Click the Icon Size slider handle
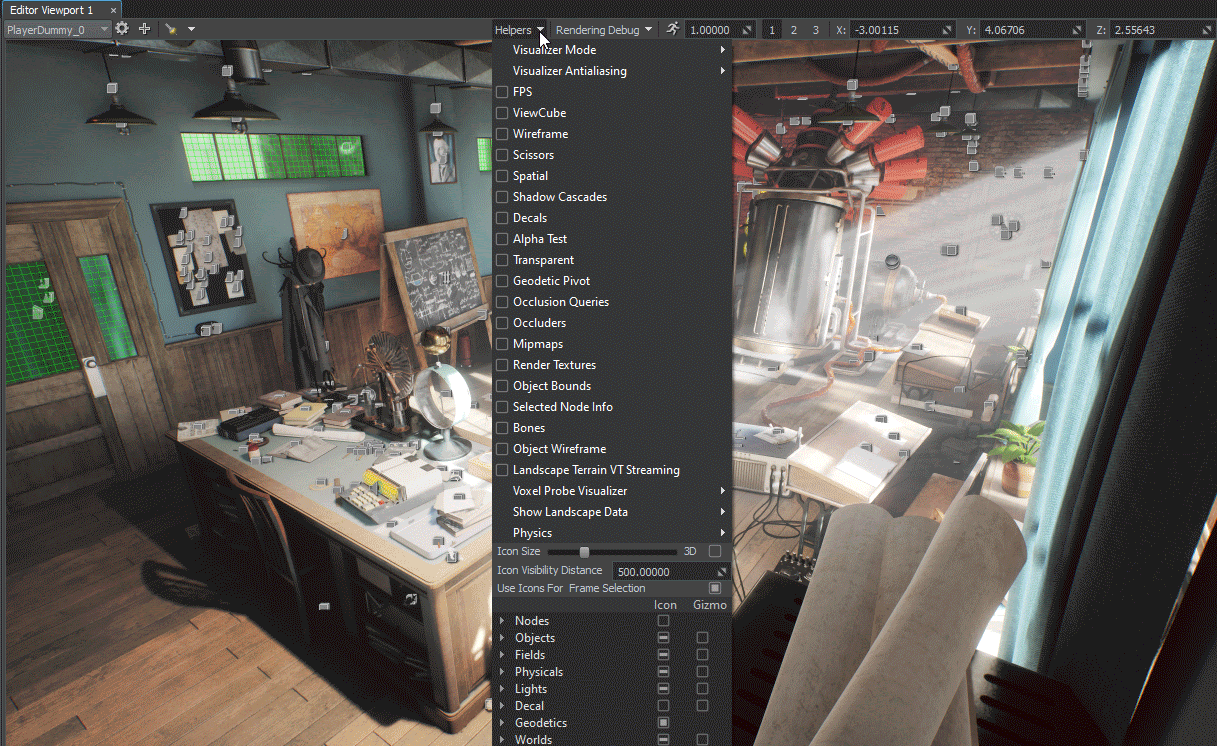The height and width of the screenshot is (746, 1217). pyautogui.click(x=584, y=552)
